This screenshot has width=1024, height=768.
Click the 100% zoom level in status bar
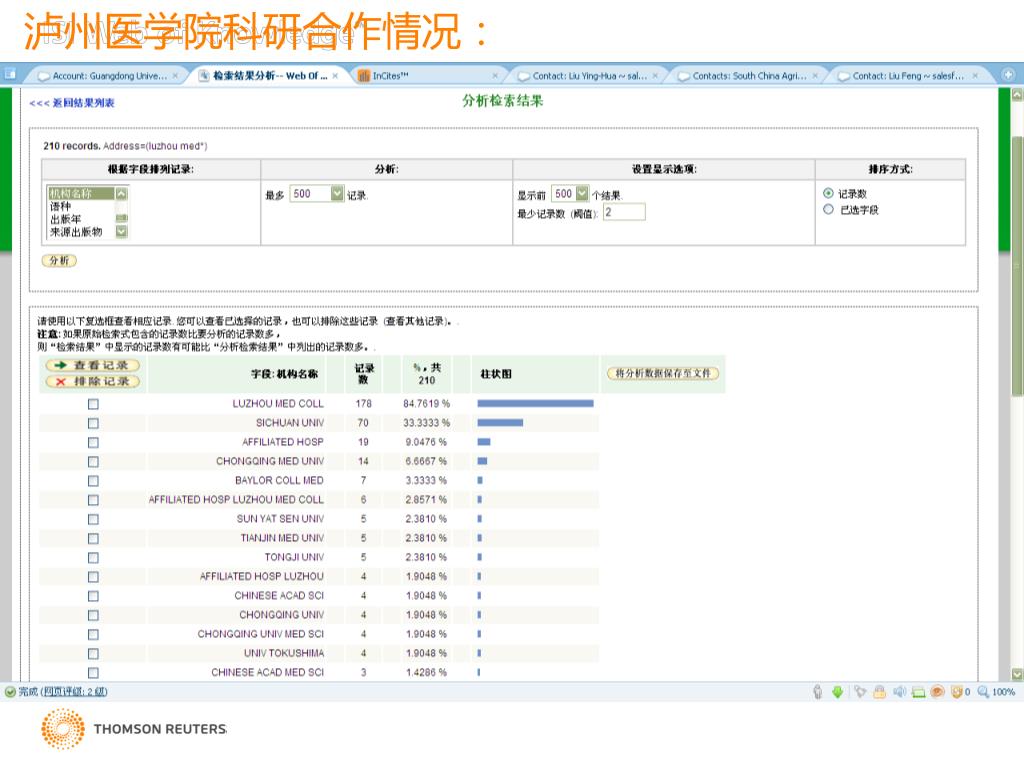(1004, 692)
